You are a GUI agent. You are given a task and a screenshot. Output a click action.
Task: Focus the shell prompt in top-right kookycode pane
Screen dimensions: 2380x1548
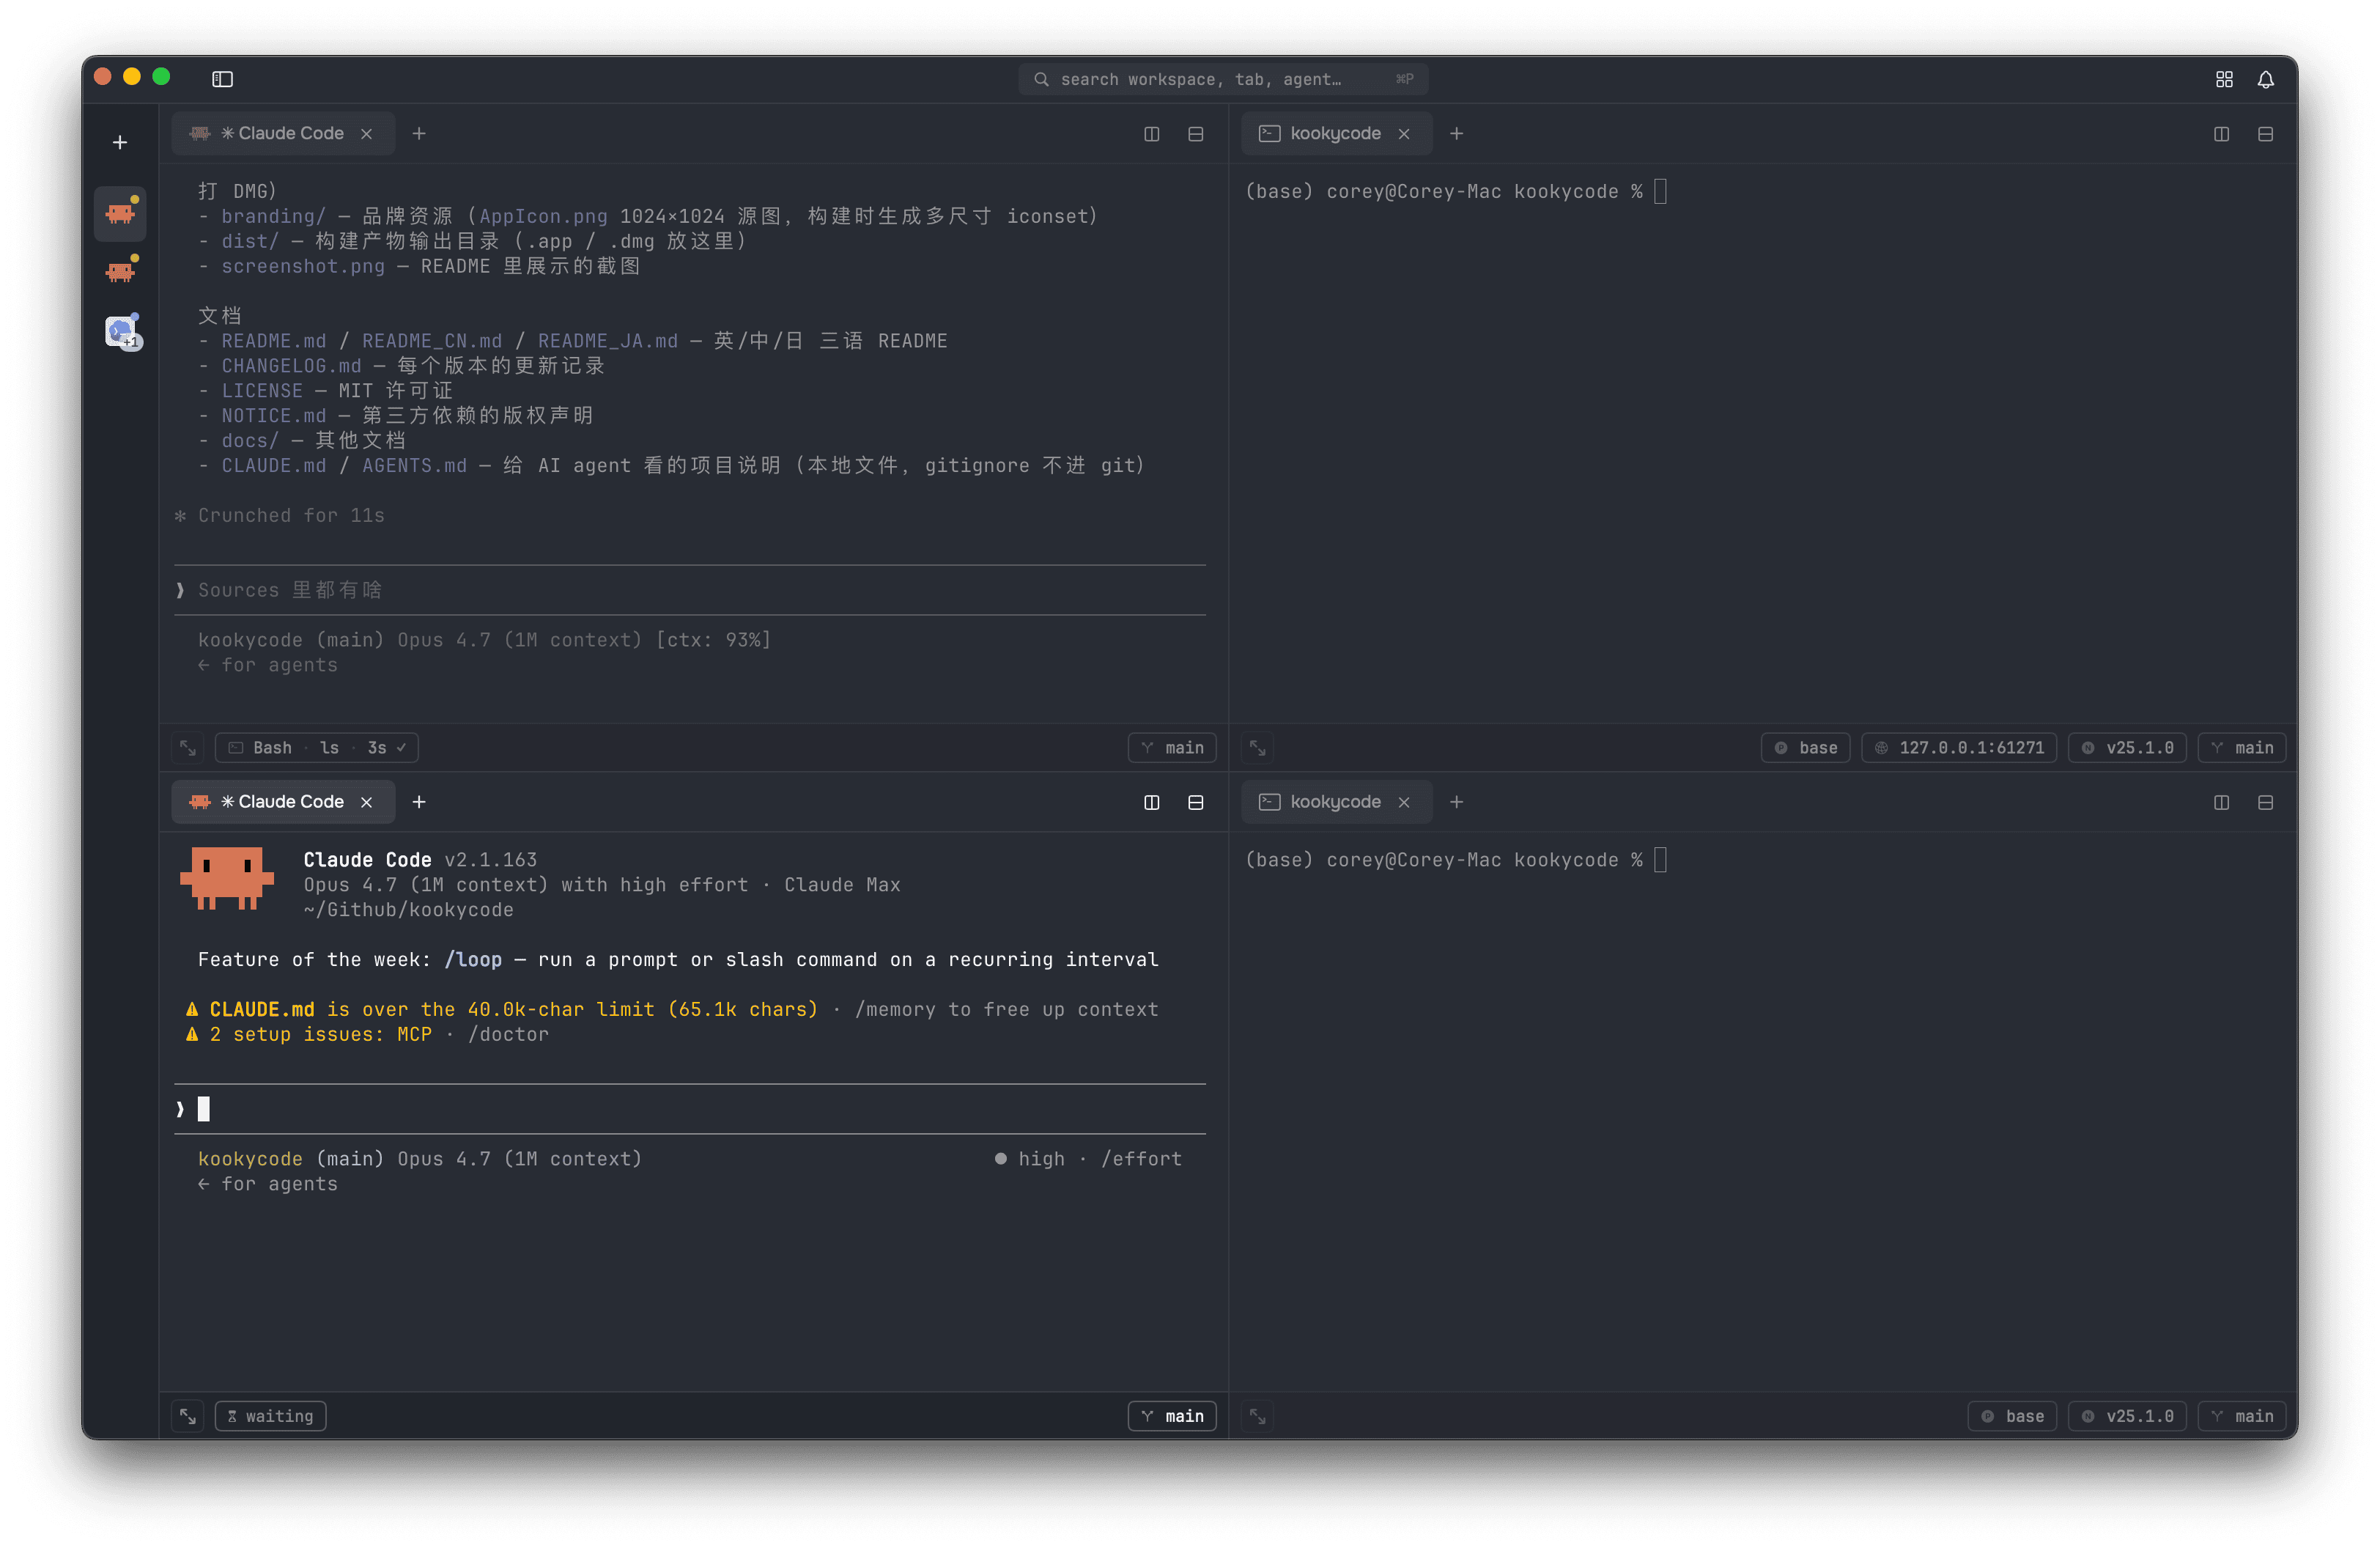point(1456,191)
